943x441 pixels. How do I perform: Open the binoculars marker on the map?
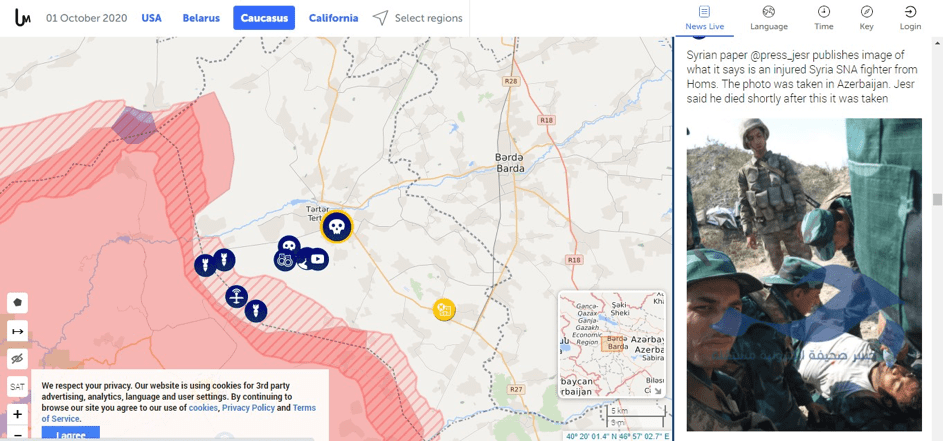(x=284, y=261)
